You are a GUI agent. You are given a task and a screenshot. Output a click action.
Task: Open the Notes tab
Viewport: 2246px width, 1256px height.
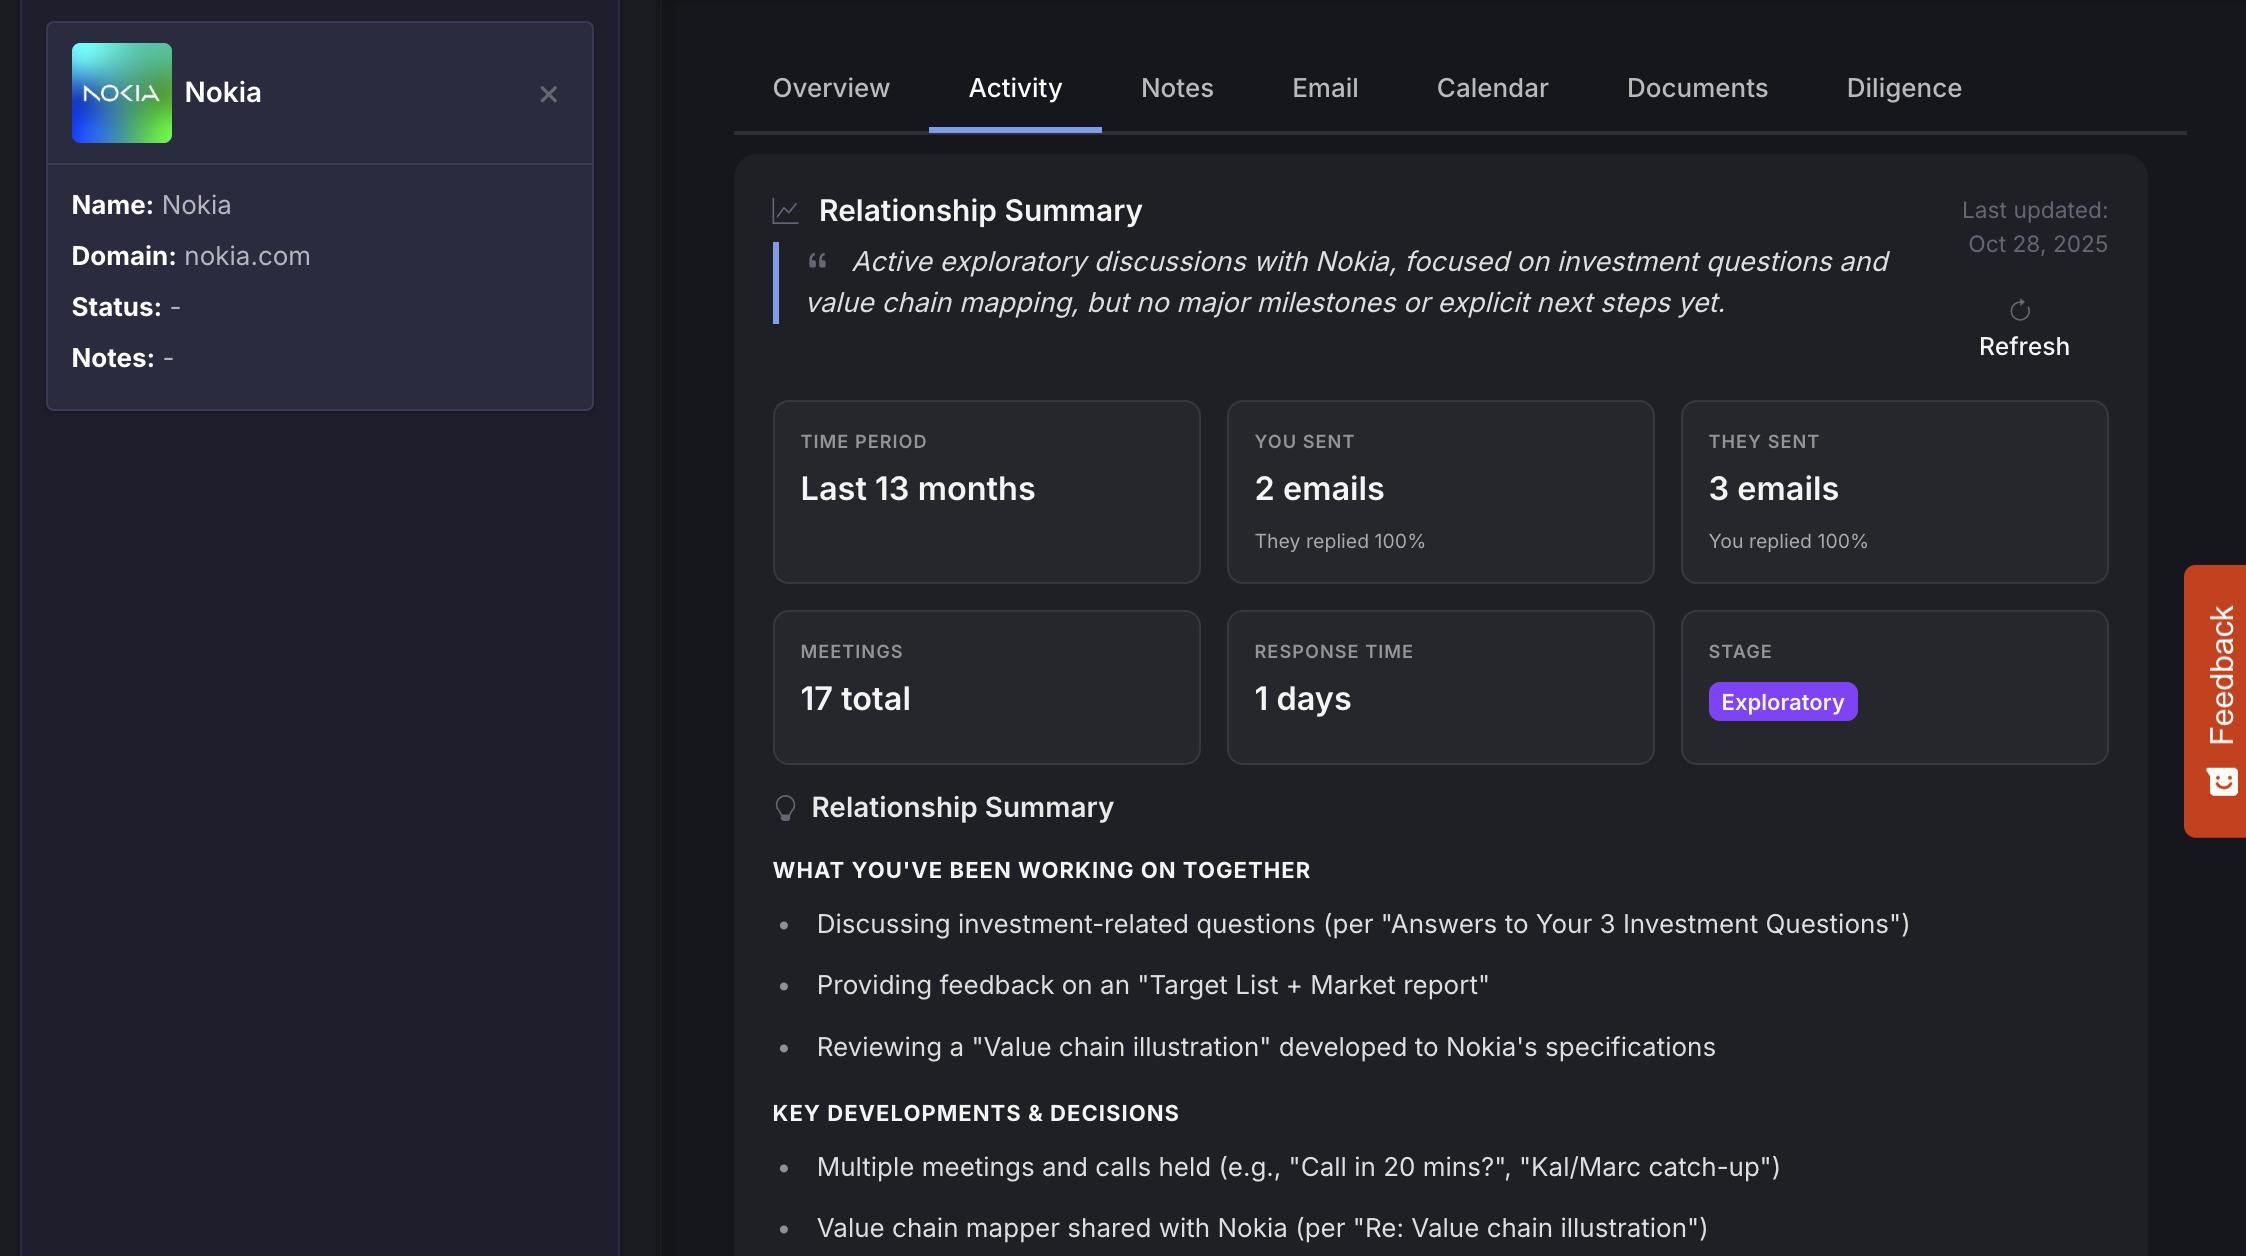(1177, 88)
